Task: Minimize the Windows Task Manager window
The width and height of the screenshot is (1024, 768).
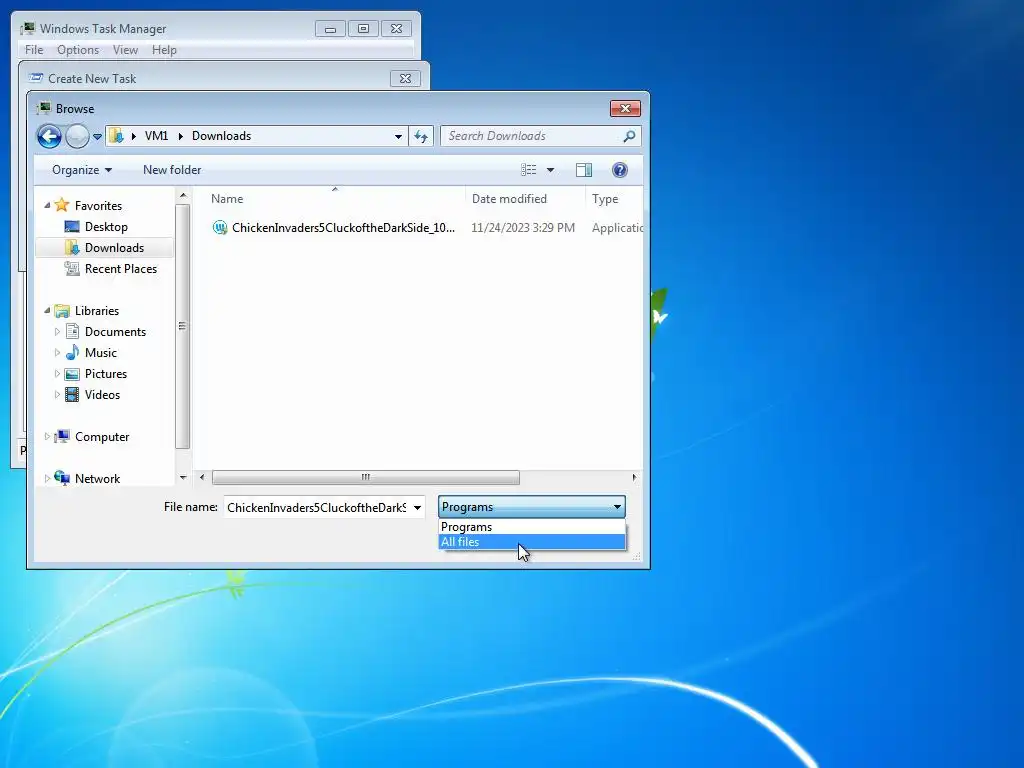Action: (x=330, y=29)
